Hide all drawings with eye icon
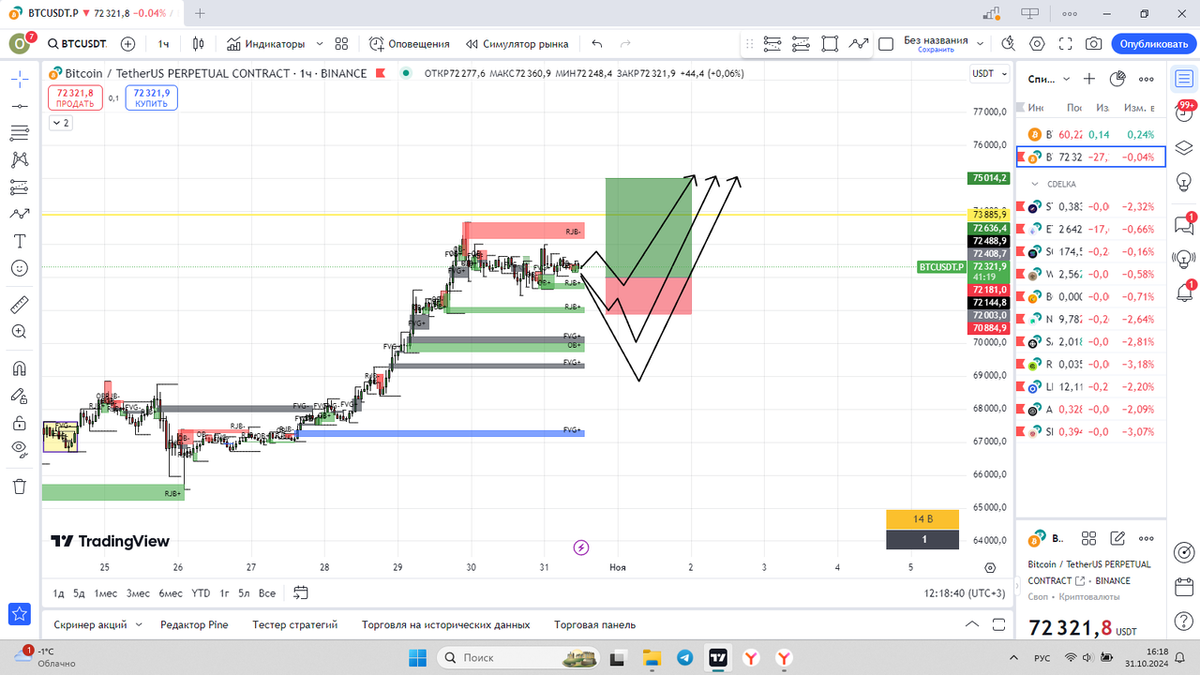 (19, 449)
